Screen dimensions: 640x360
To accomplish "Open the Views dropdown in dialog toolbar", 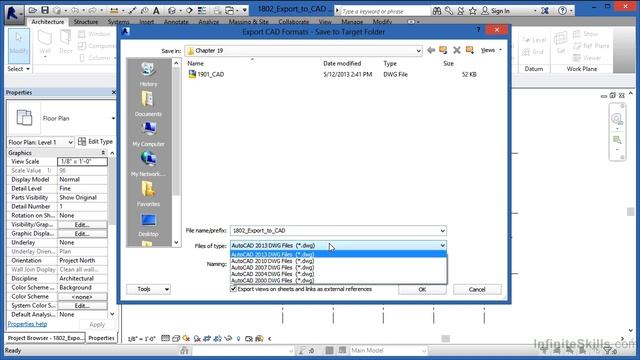I will (491, 50).
